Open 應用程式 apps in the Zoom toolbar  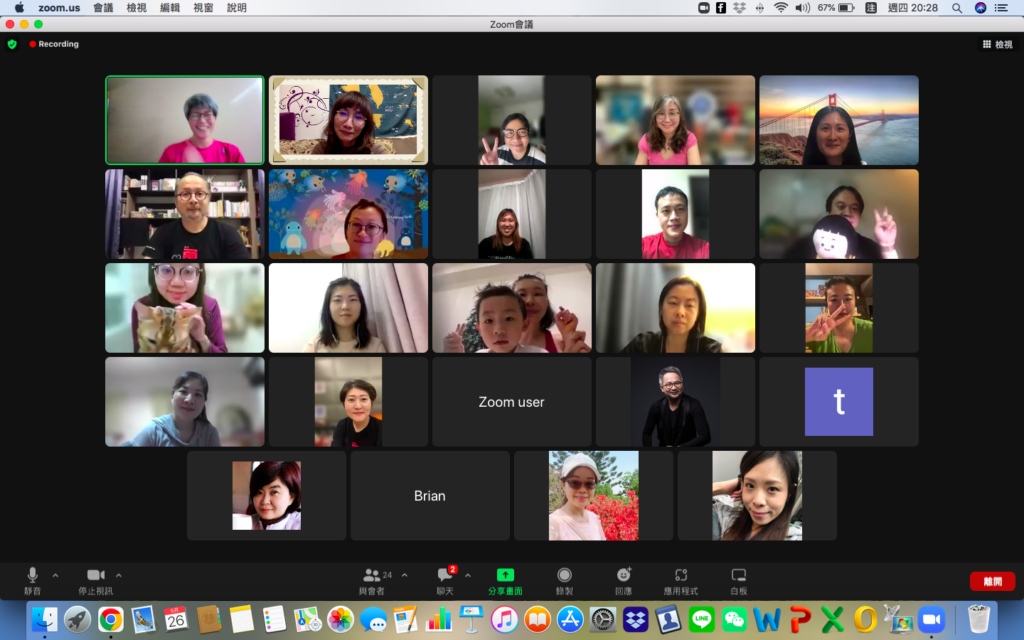680,581
